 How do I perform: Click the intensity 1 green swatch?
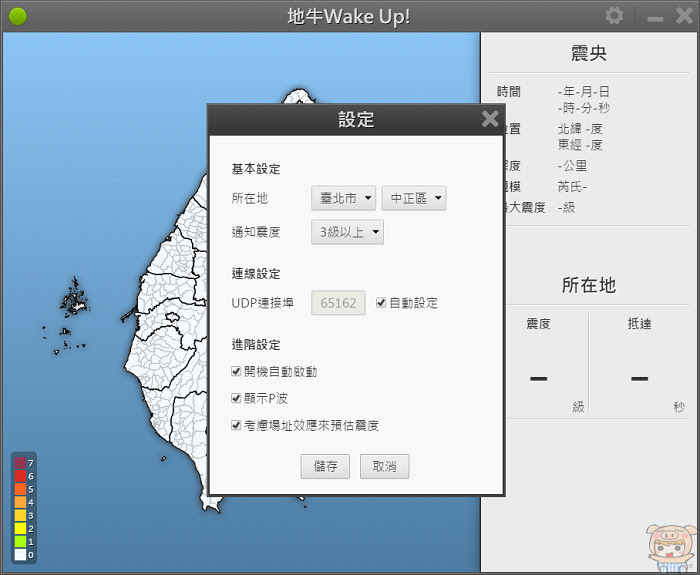tap(20, 542)
